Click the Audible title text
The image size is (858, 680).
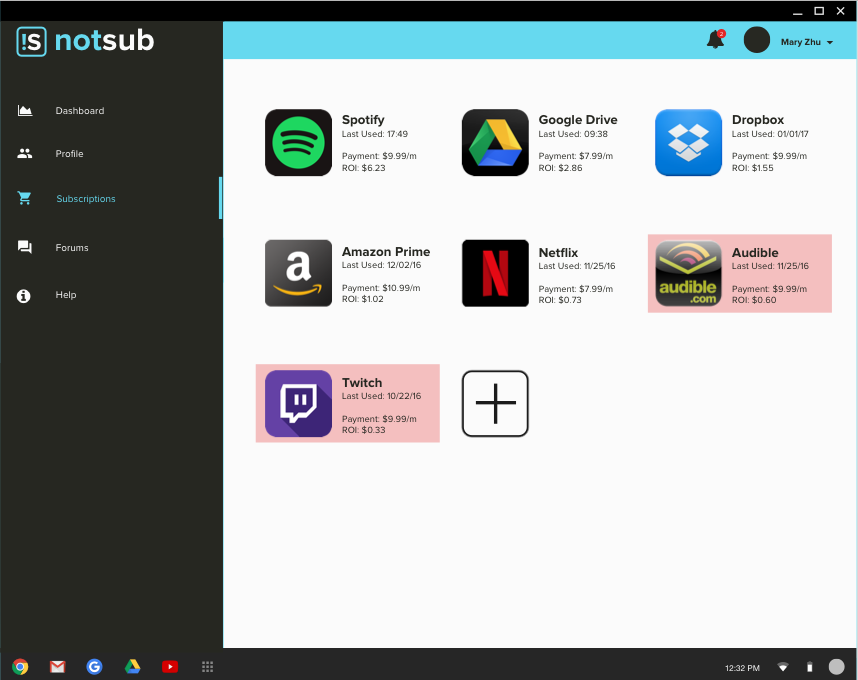755,253
